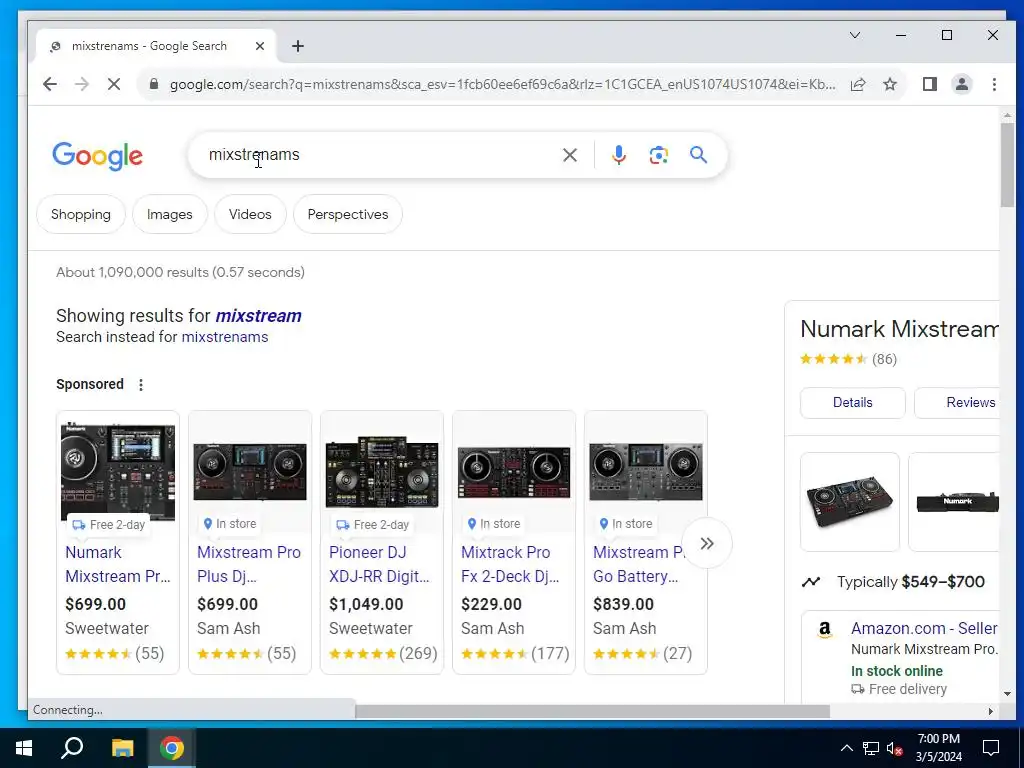Open the Amazon.com seller link
This screenshot has width=1024, height=768.
point(924,628)
